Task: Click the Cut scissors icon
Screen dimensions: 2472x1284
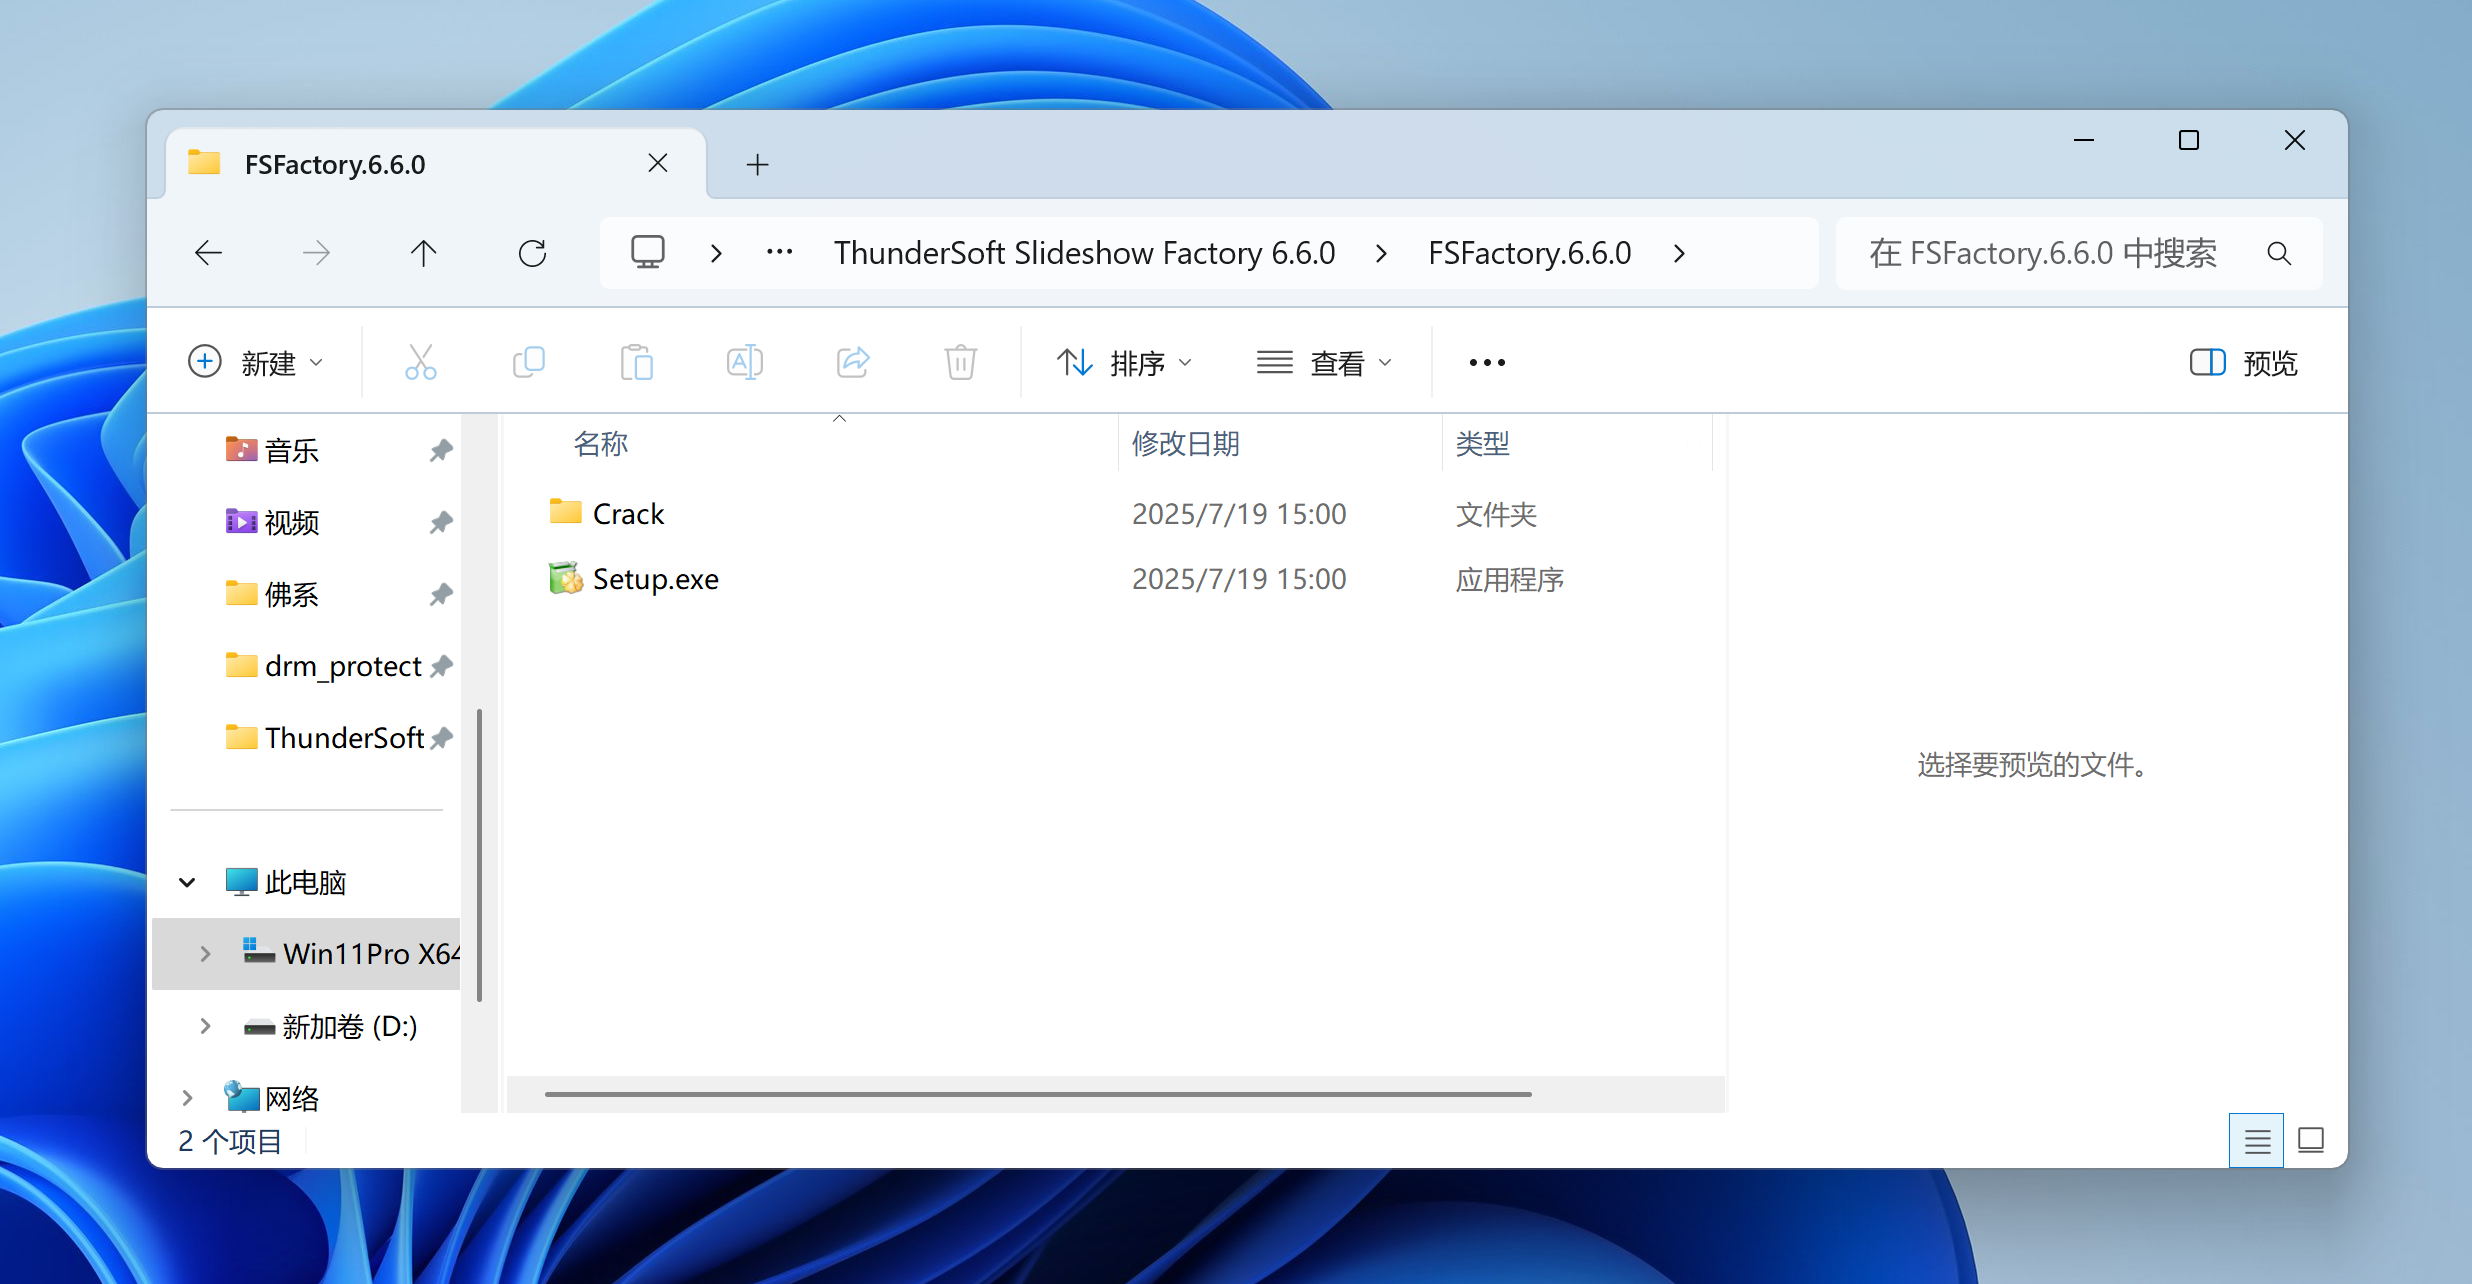Action: (420, 362)
